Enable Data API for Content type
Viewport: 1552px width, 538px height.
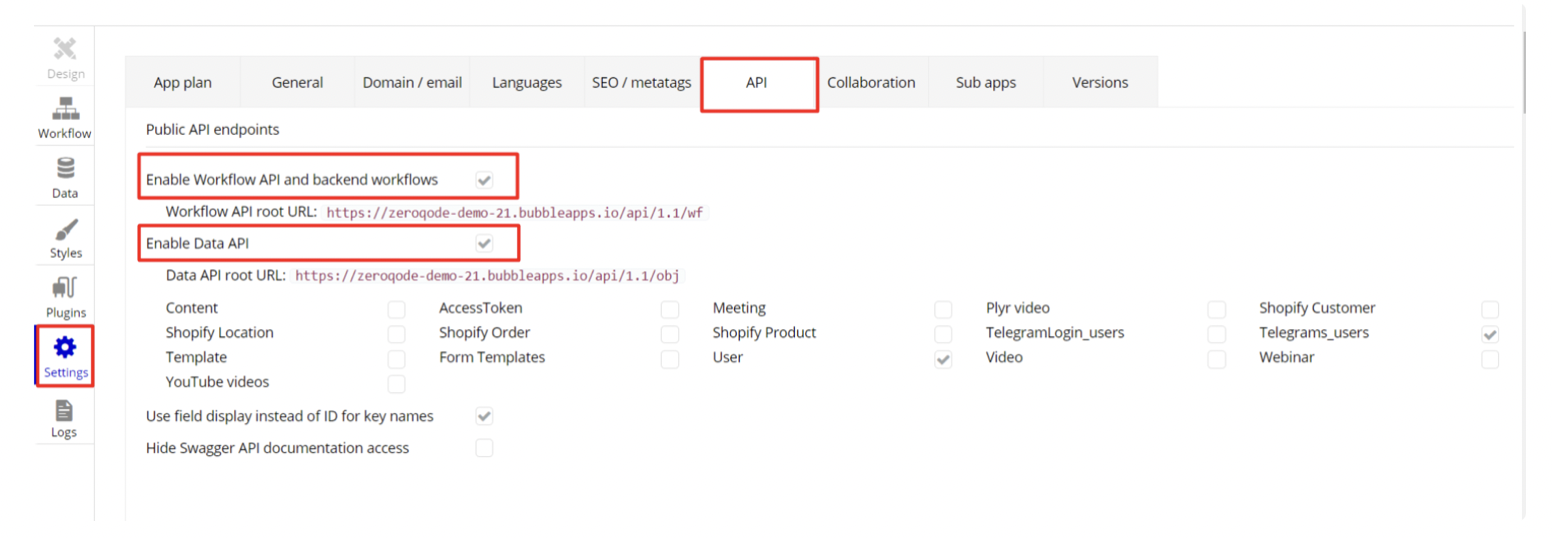pyautogui.click(x=397, y=309)
